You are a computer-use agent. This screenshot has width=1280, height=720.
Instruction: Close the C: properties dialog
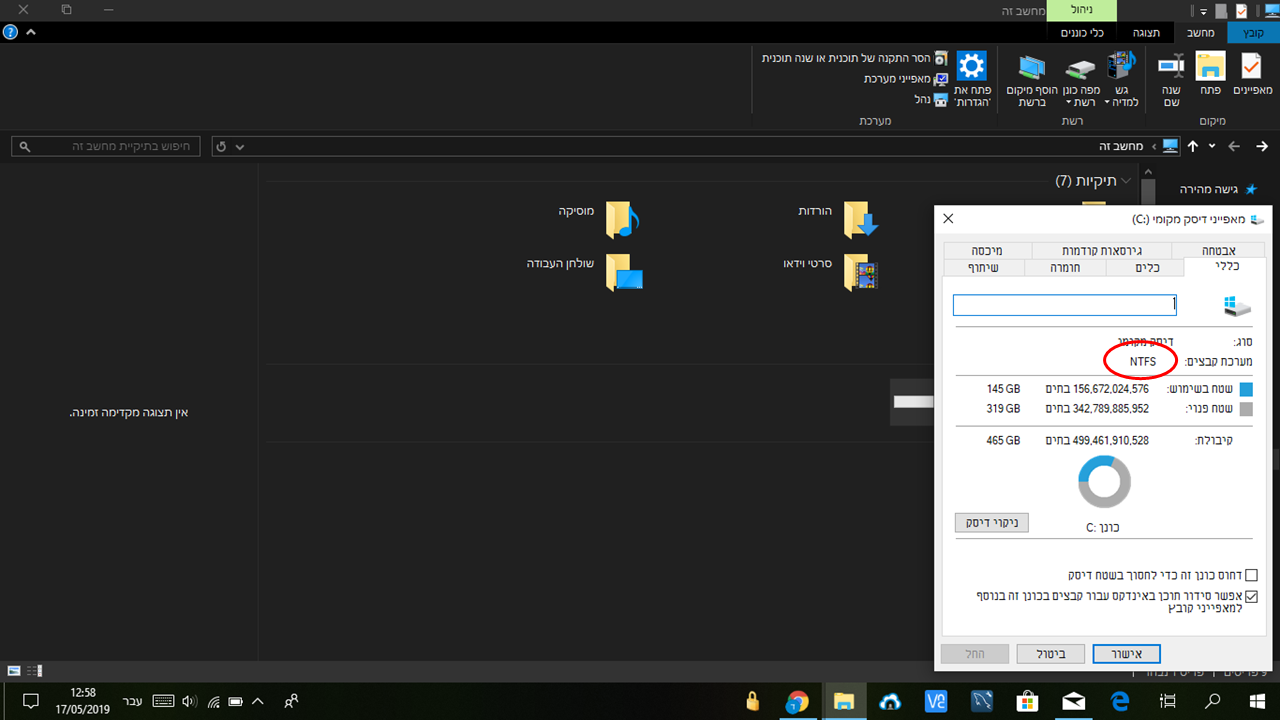click(948, 218)
